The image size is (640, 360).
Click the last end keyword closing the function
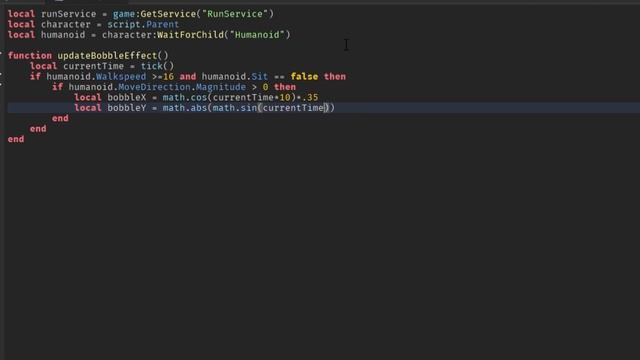(16, 139)
